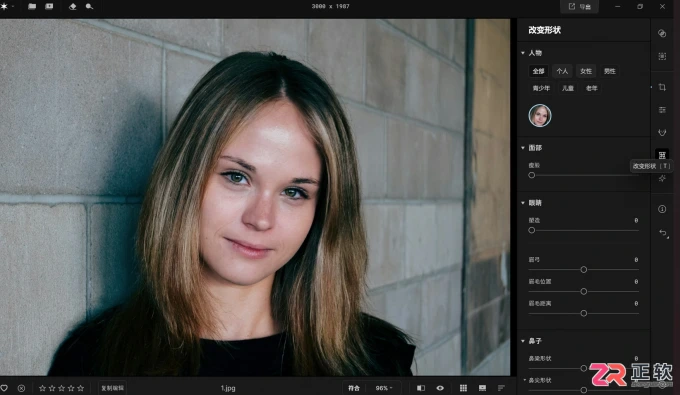This screenshot has width=680, height=395.
Task: Select the detected face thumbnail
Action: point(540,115)
